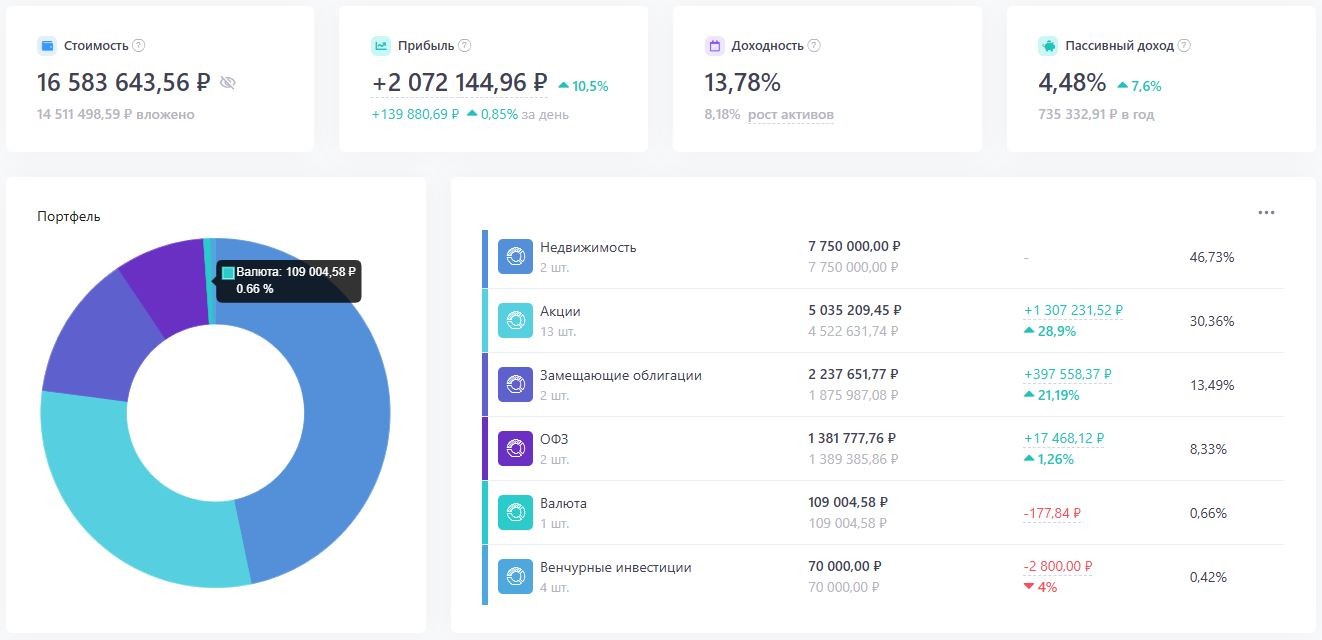Click the total profit +2 072 144,96 ₽ value

tap(460, 83)
